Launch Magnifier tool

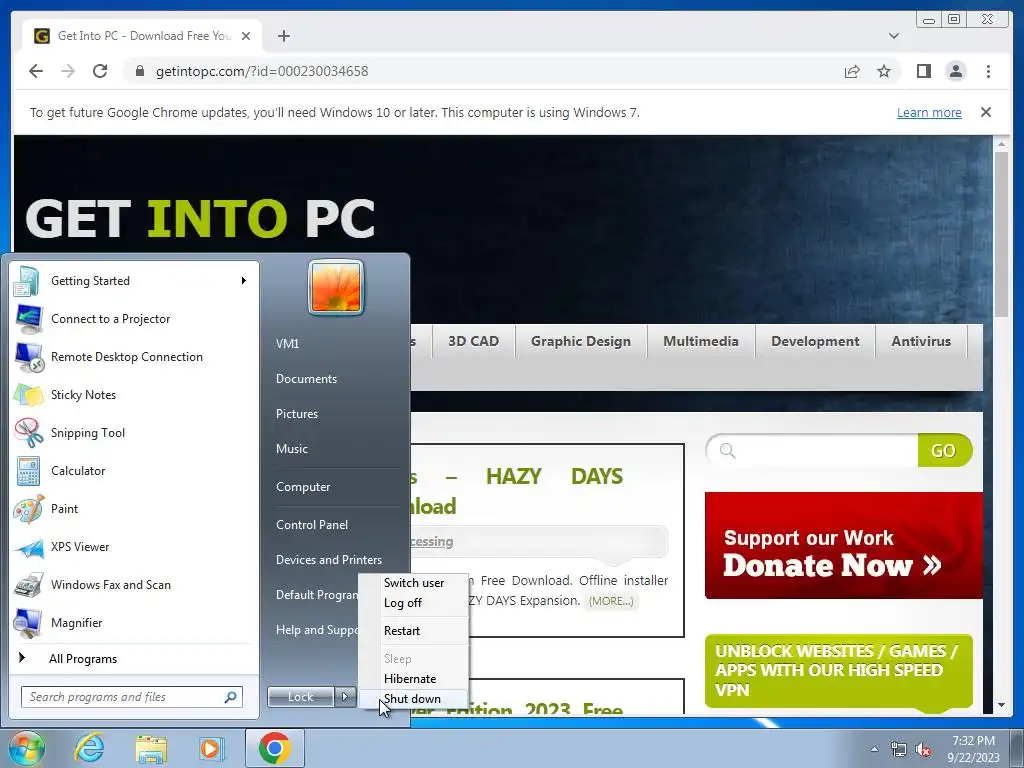[134, 622]
